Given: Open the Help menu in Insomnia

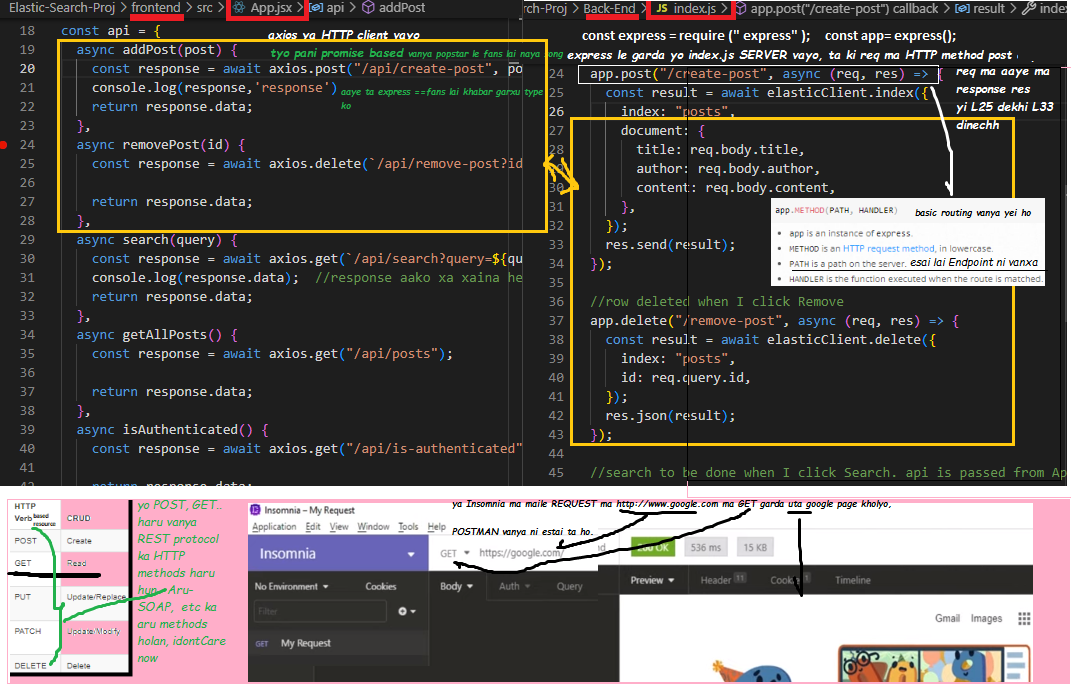Looking at the screenshot, I should [436, 527].
